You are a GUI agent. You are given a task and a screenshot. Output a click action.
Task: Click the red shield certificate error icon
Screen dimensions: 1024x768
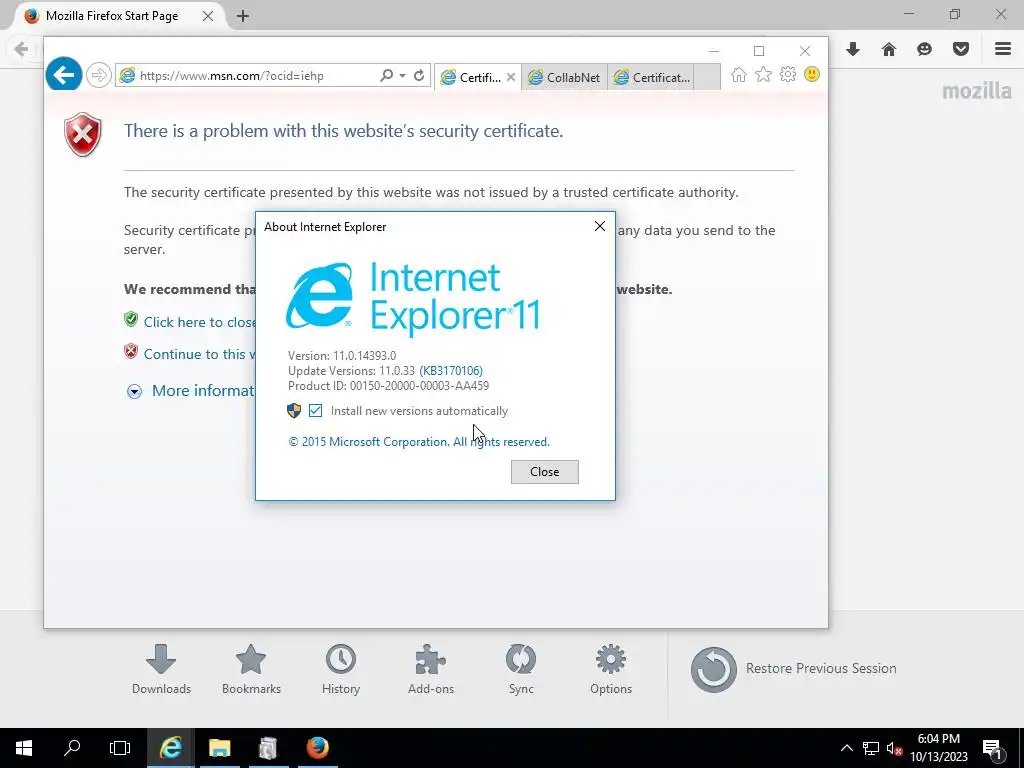(x=83, y=135)
